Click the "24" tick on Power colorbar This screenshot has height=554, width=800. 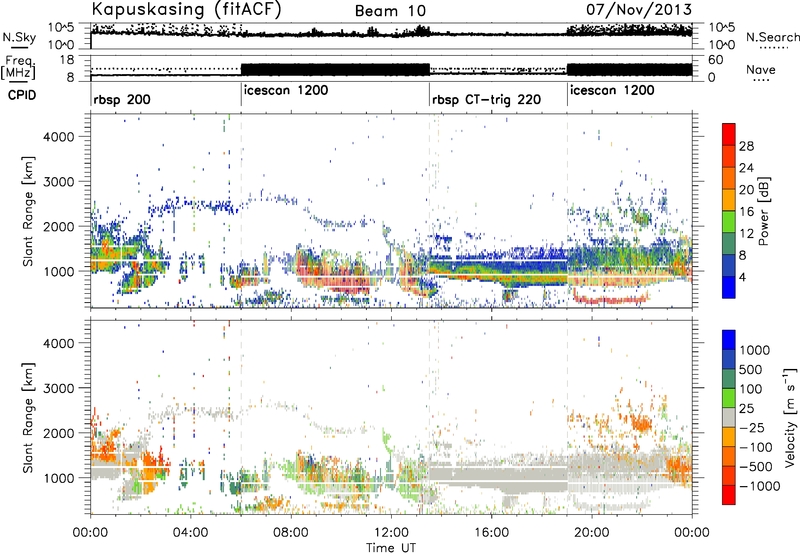[x=746, y=168]
